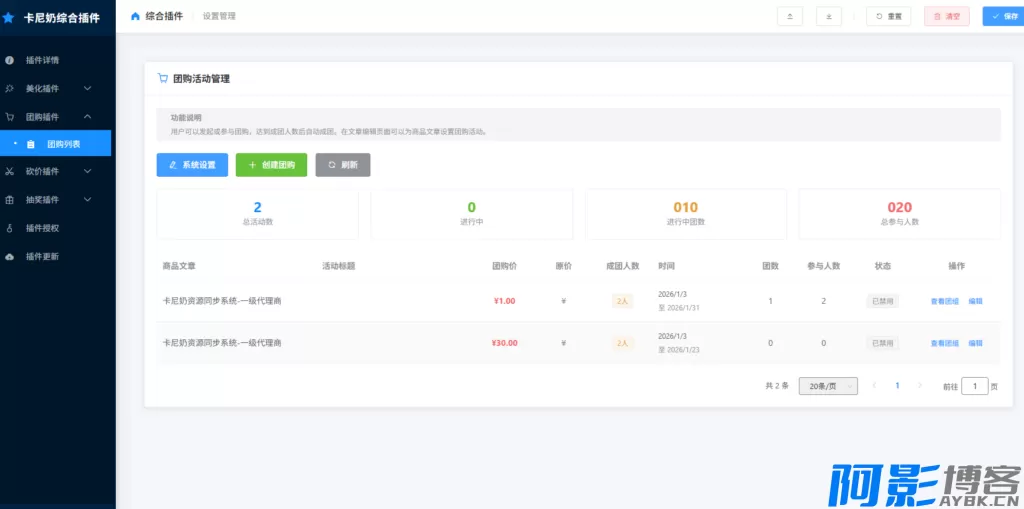1024x509 pixels.
Task: Expand the 抽奖插件 sidebar submenu
Action: pyautogui.click(x=55, y=200)
